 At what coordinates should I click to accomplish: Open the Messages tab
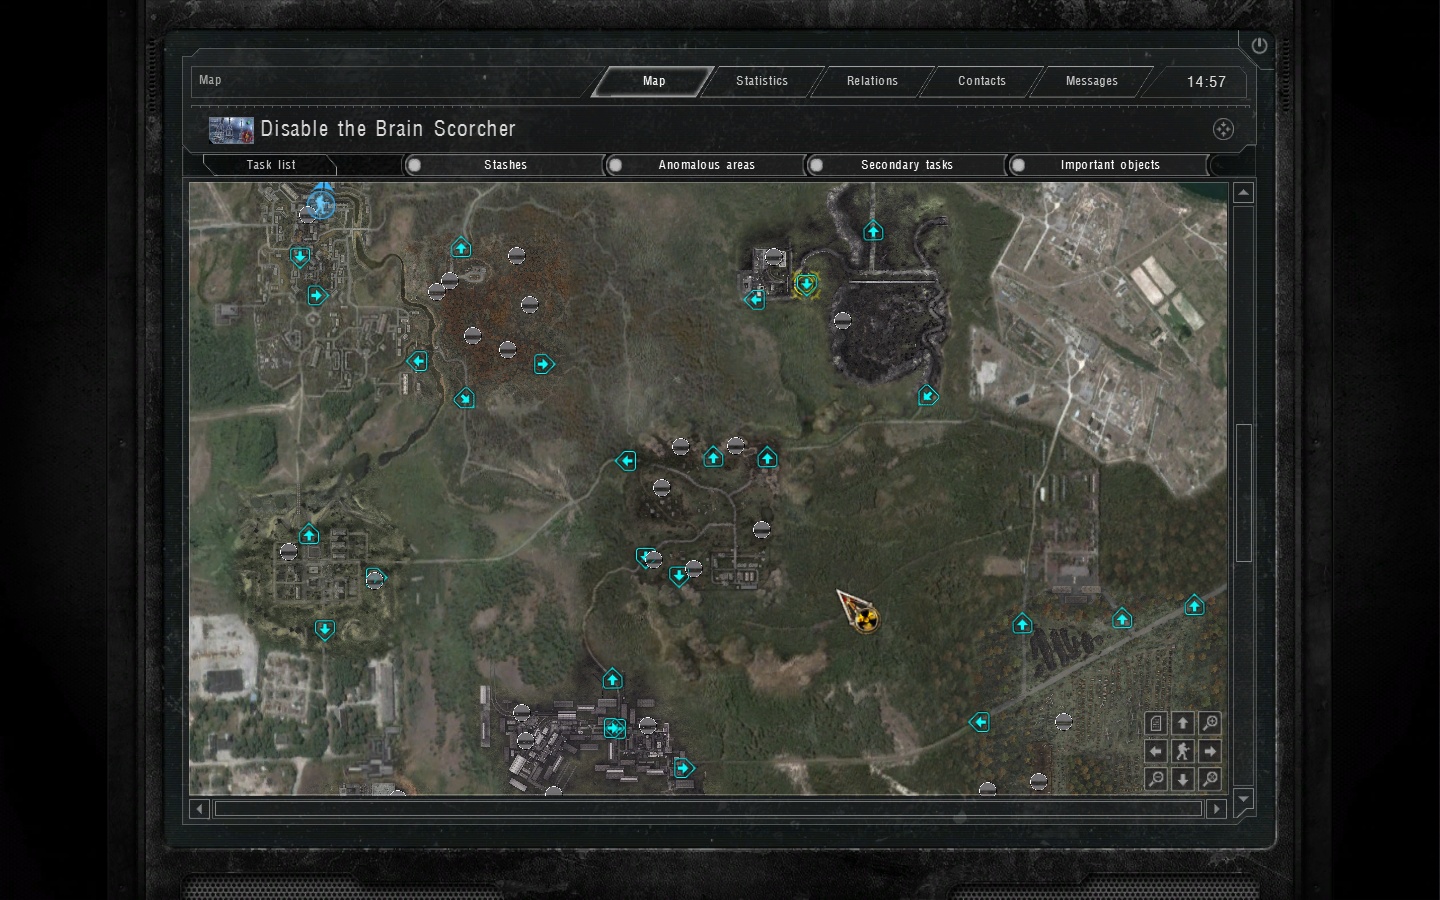1091,81
